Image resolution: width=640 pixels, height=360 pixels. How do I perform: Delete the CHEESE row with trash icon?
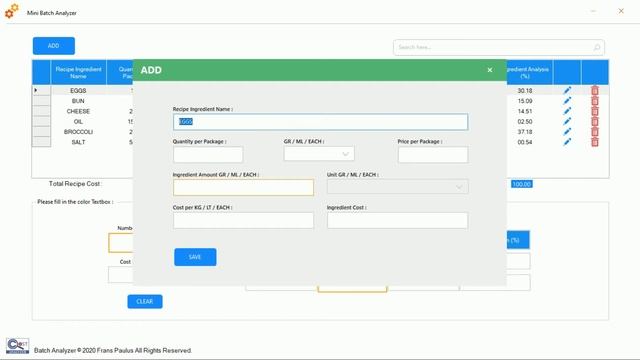(x=595, y=111)
